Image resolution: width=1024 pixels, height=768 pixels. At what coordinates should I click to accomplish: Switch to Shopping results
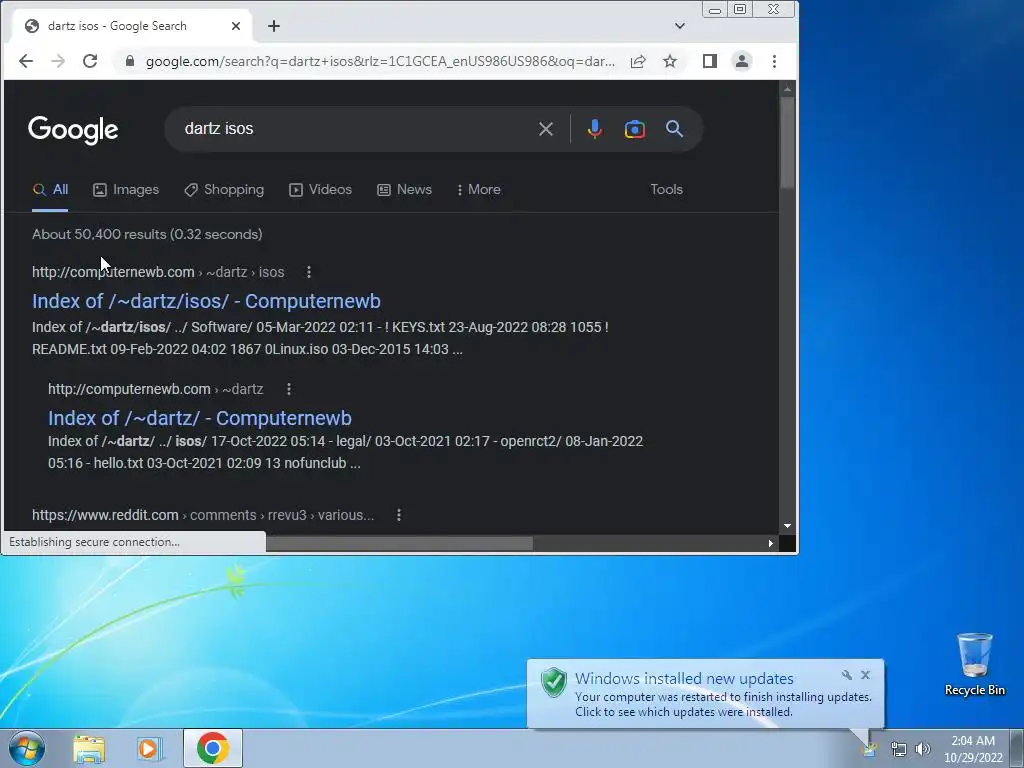pos(224,189)
